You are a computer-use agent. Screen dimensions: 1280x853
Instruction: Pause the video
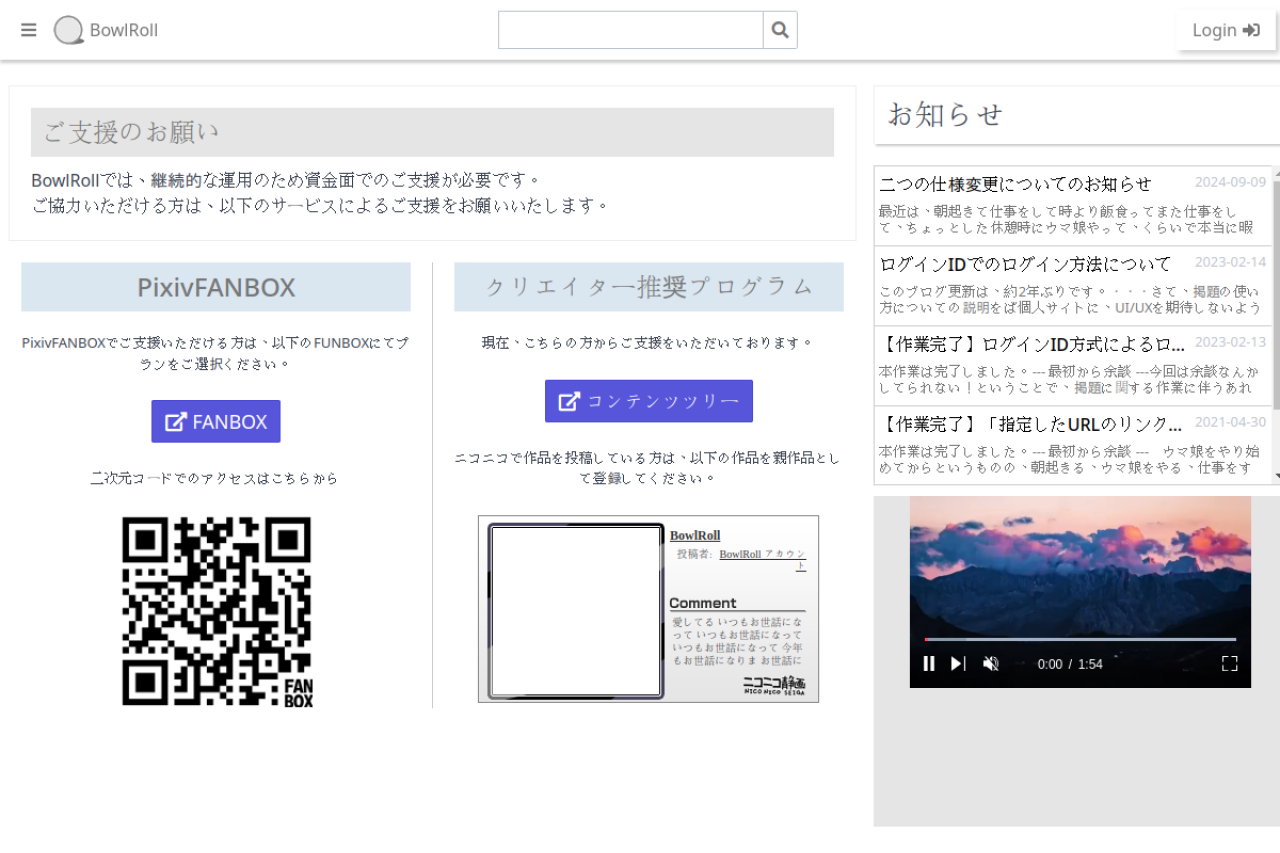[x=929, y=663]
